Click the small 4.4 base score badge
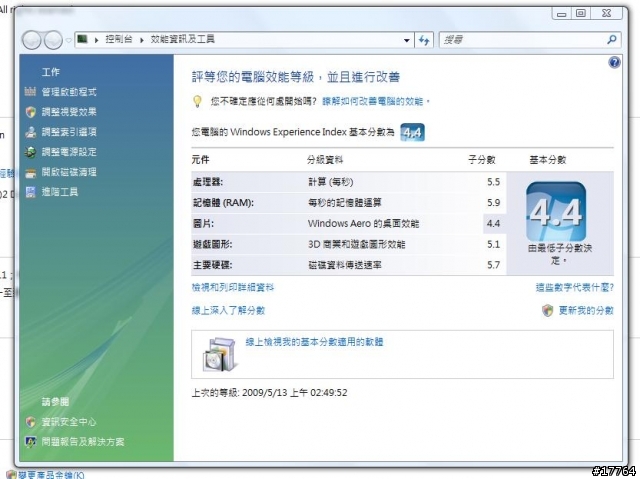640x479 pixels. coord(412,132)
